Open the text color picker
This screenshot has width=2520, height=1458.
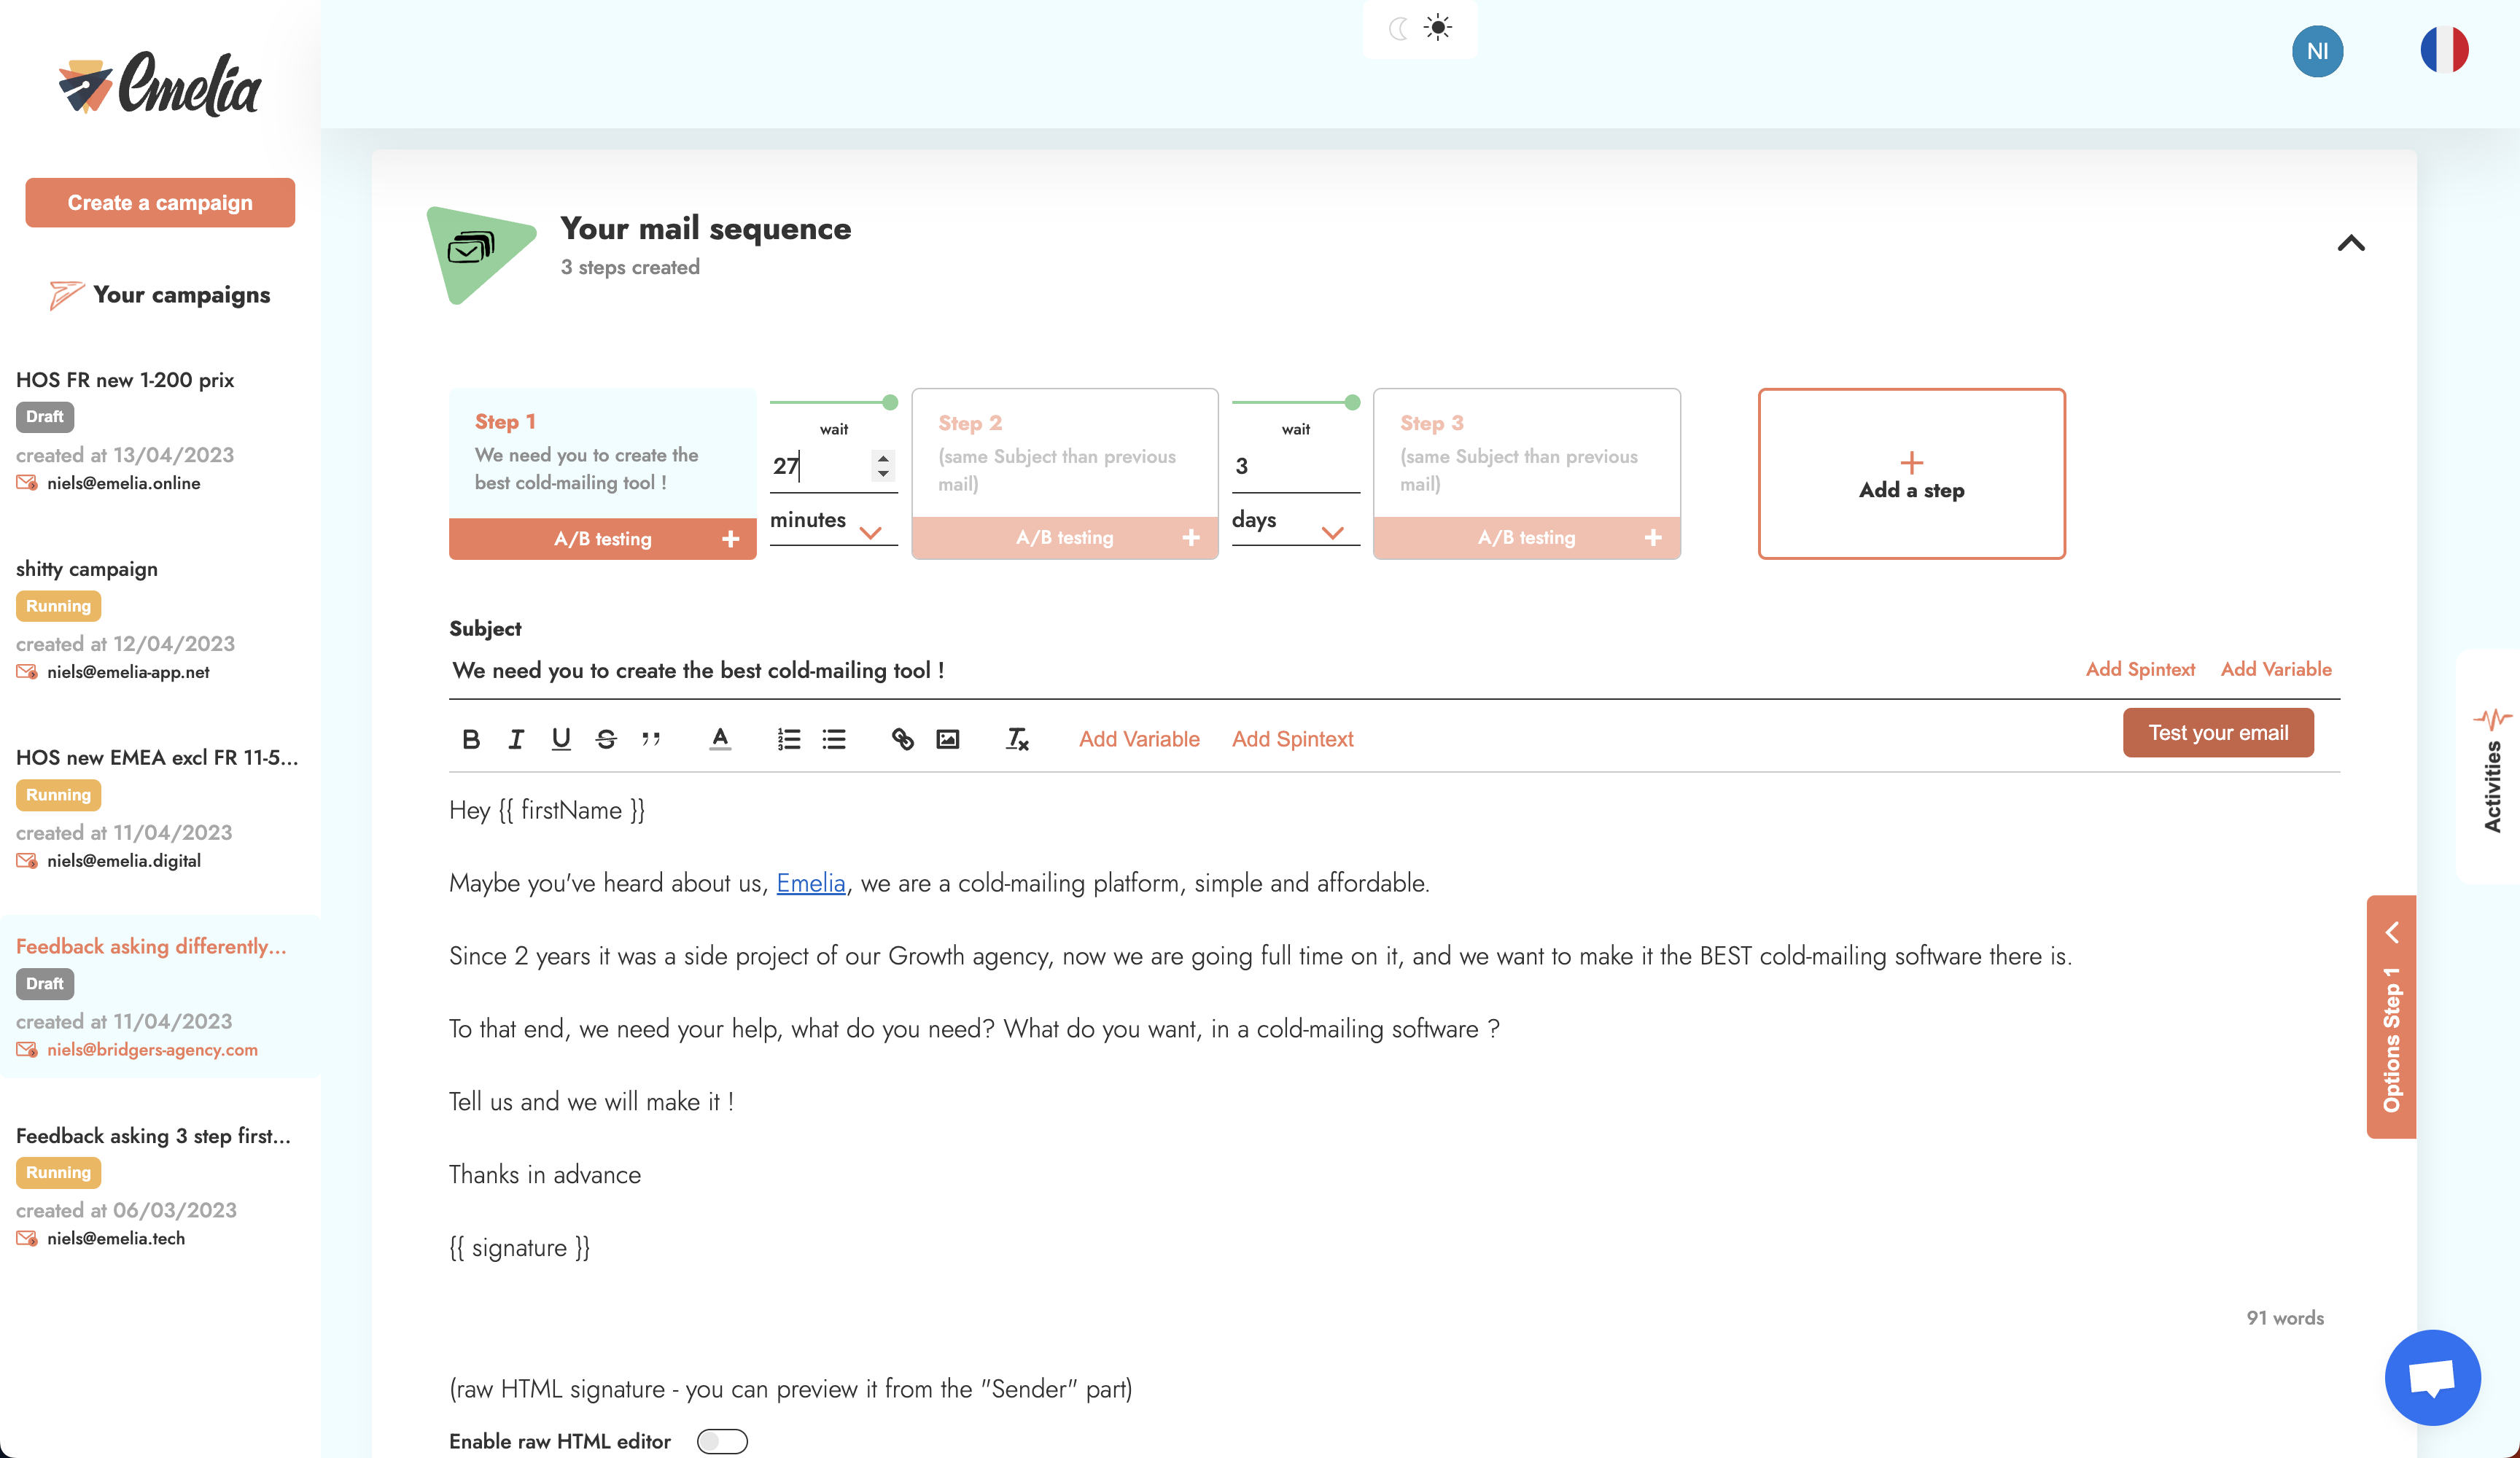719,739
